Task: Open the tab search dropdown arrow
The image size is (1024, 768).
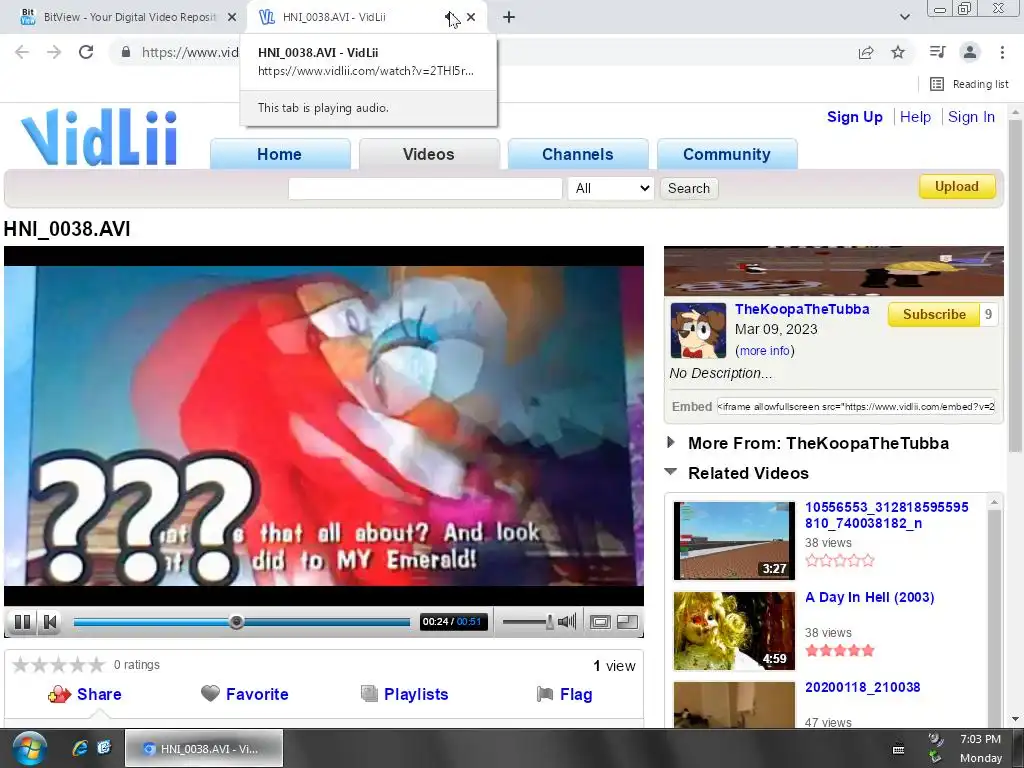Action: (904, 17)
